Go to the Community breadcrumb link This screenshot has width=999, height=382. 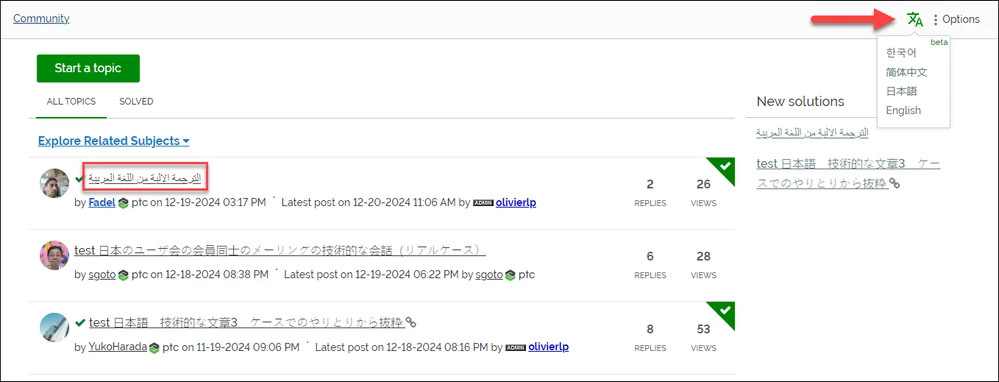pyautogui.click(x=41, y=18)
